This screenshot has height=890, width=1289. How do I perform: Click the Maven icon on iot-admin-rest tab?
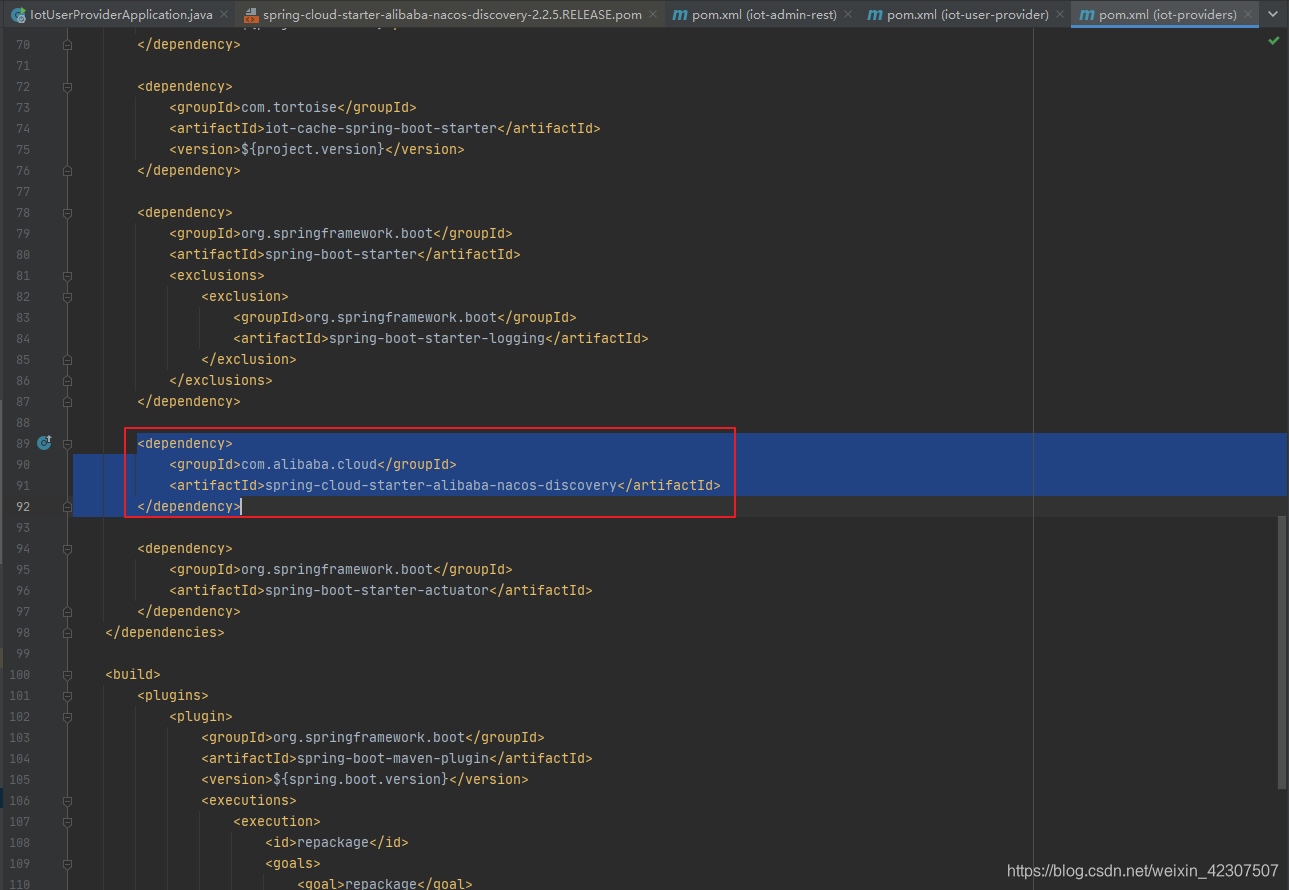click(x=680, y=15)
